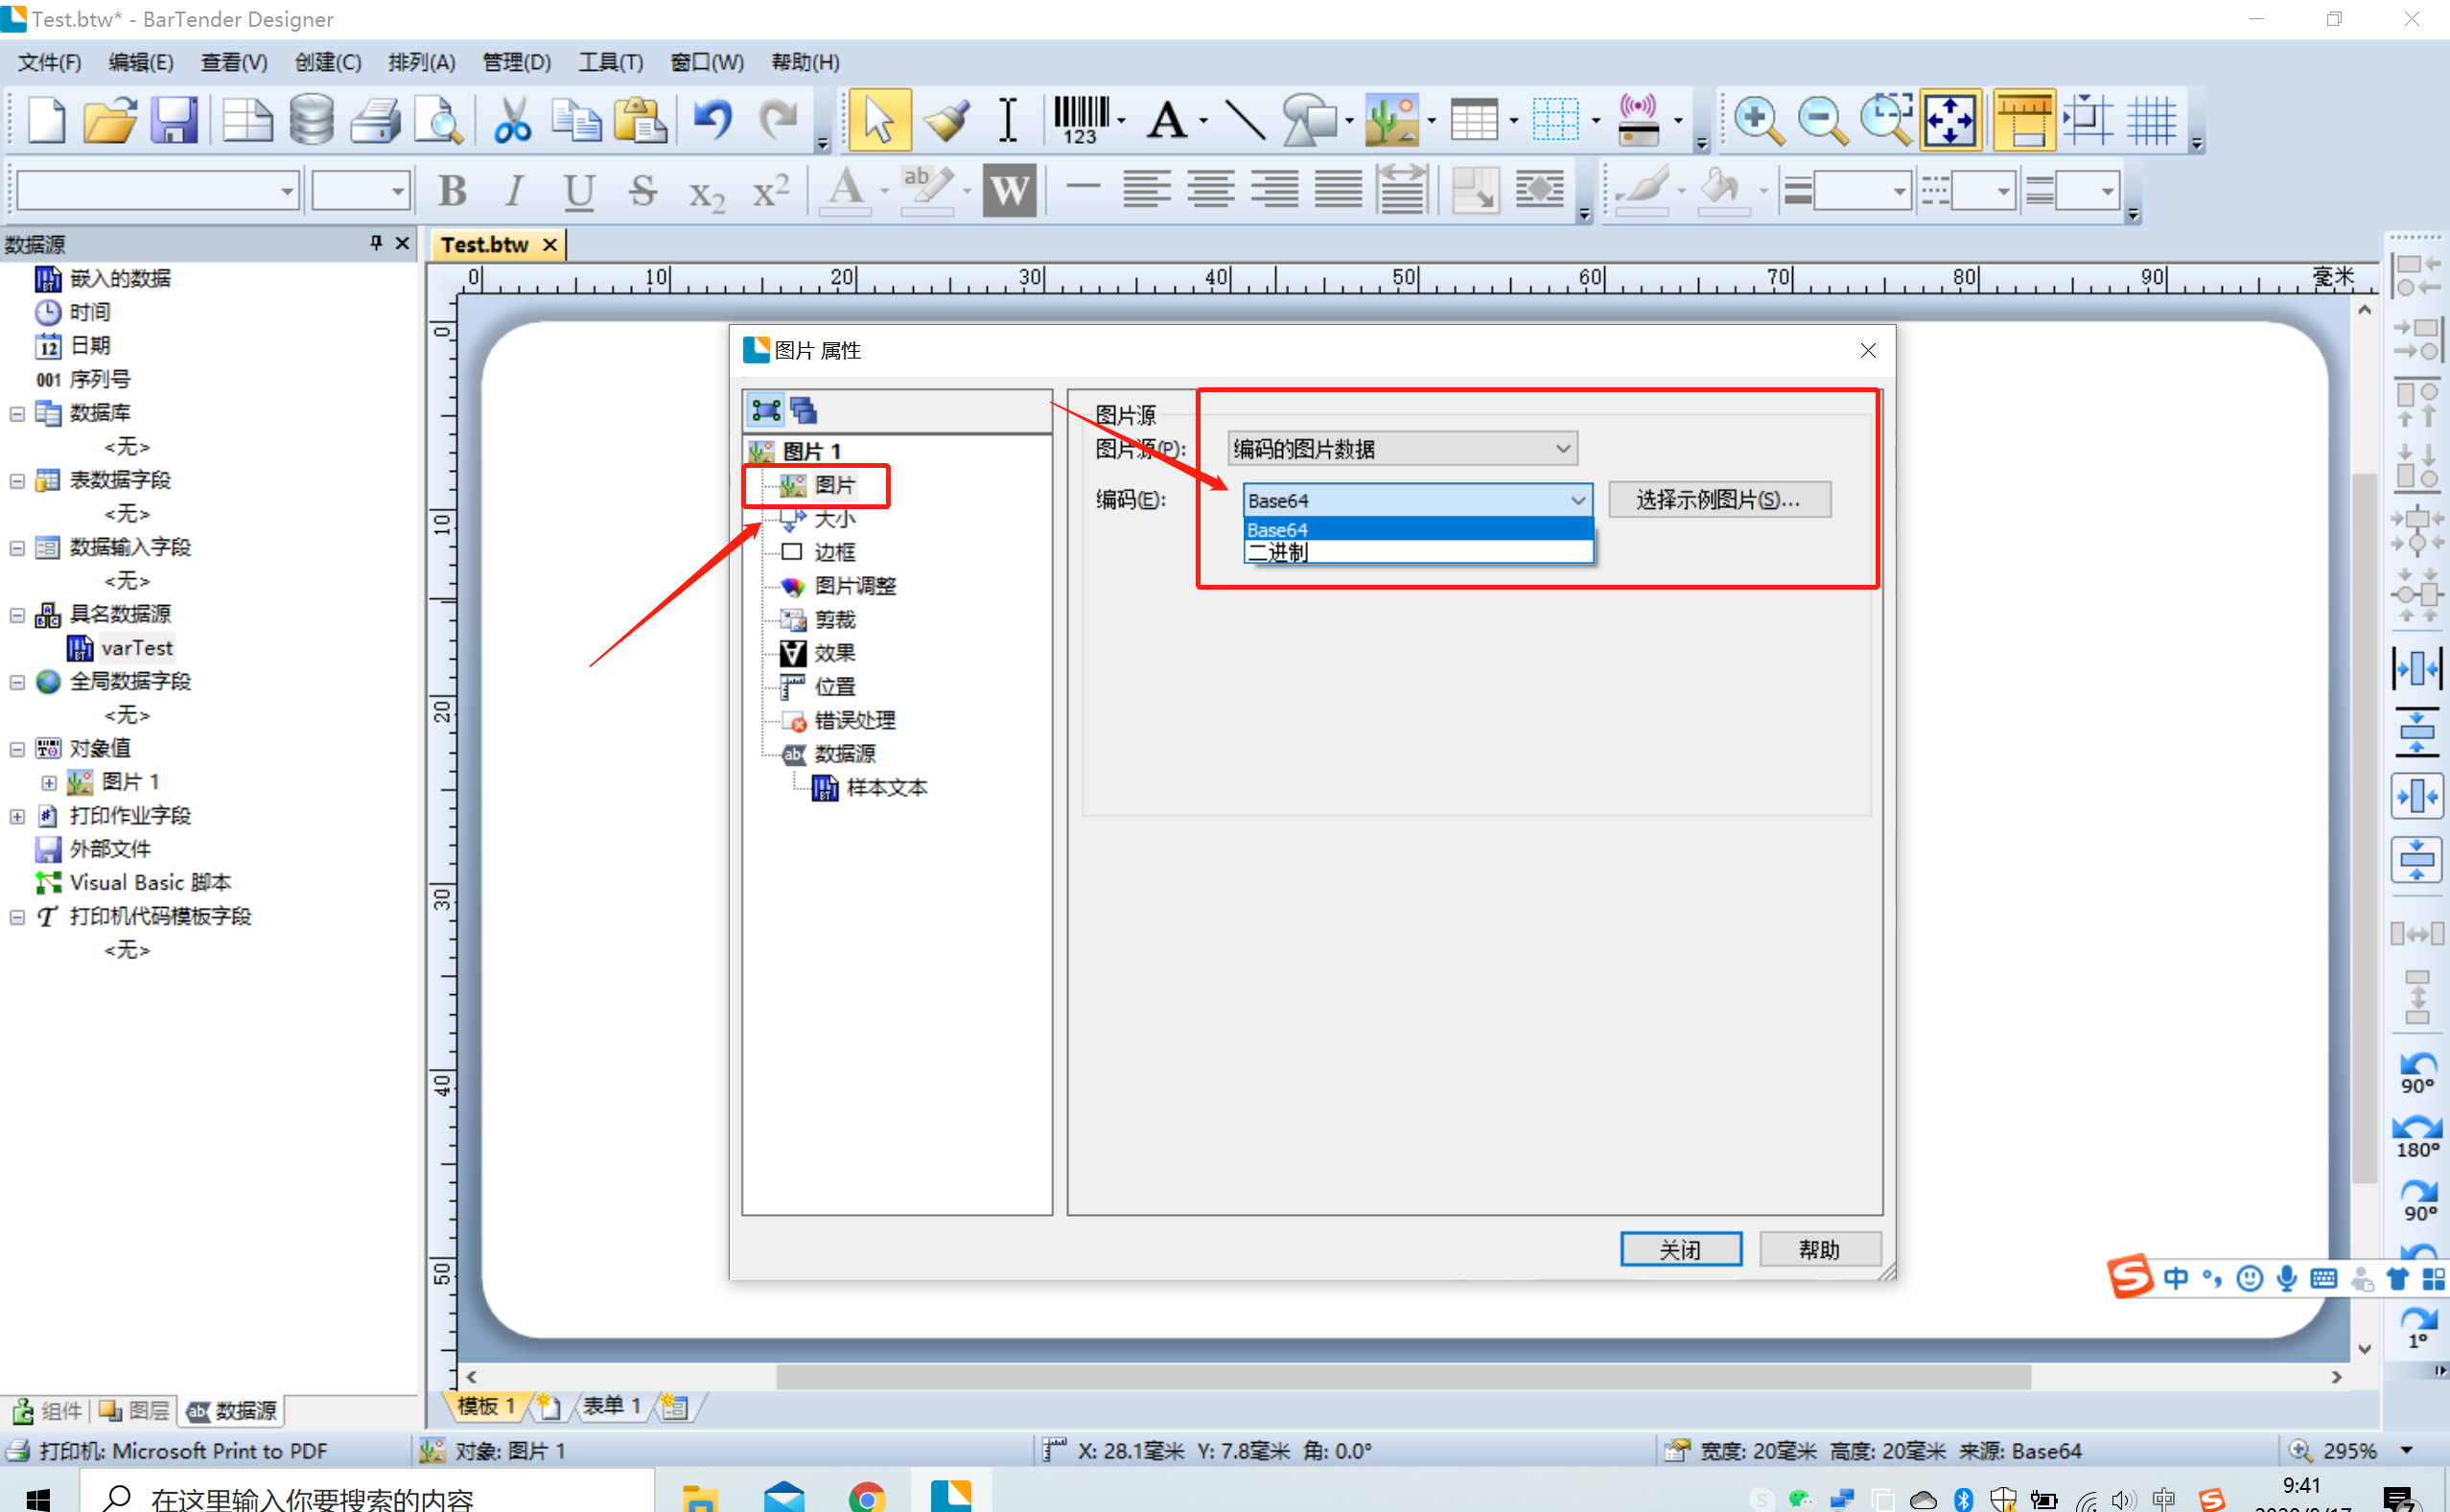Viewport: 2450px width, 1512px height.
Task: Click the print icon on the toolbar
Action: (x=375, y=119)
